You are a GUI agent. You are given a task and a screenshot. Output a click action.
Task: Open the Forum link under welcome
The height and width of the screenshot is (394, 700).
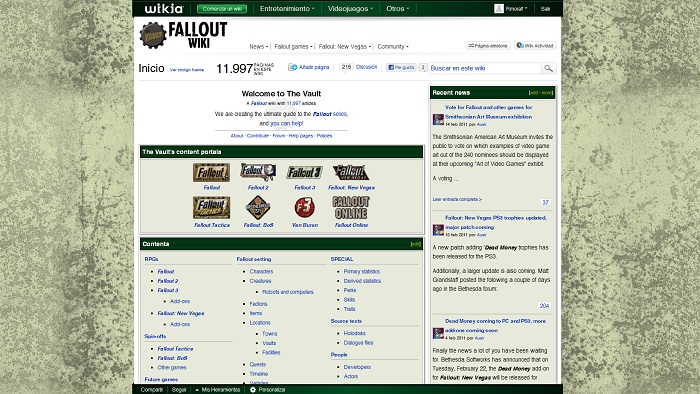(279, 136)
